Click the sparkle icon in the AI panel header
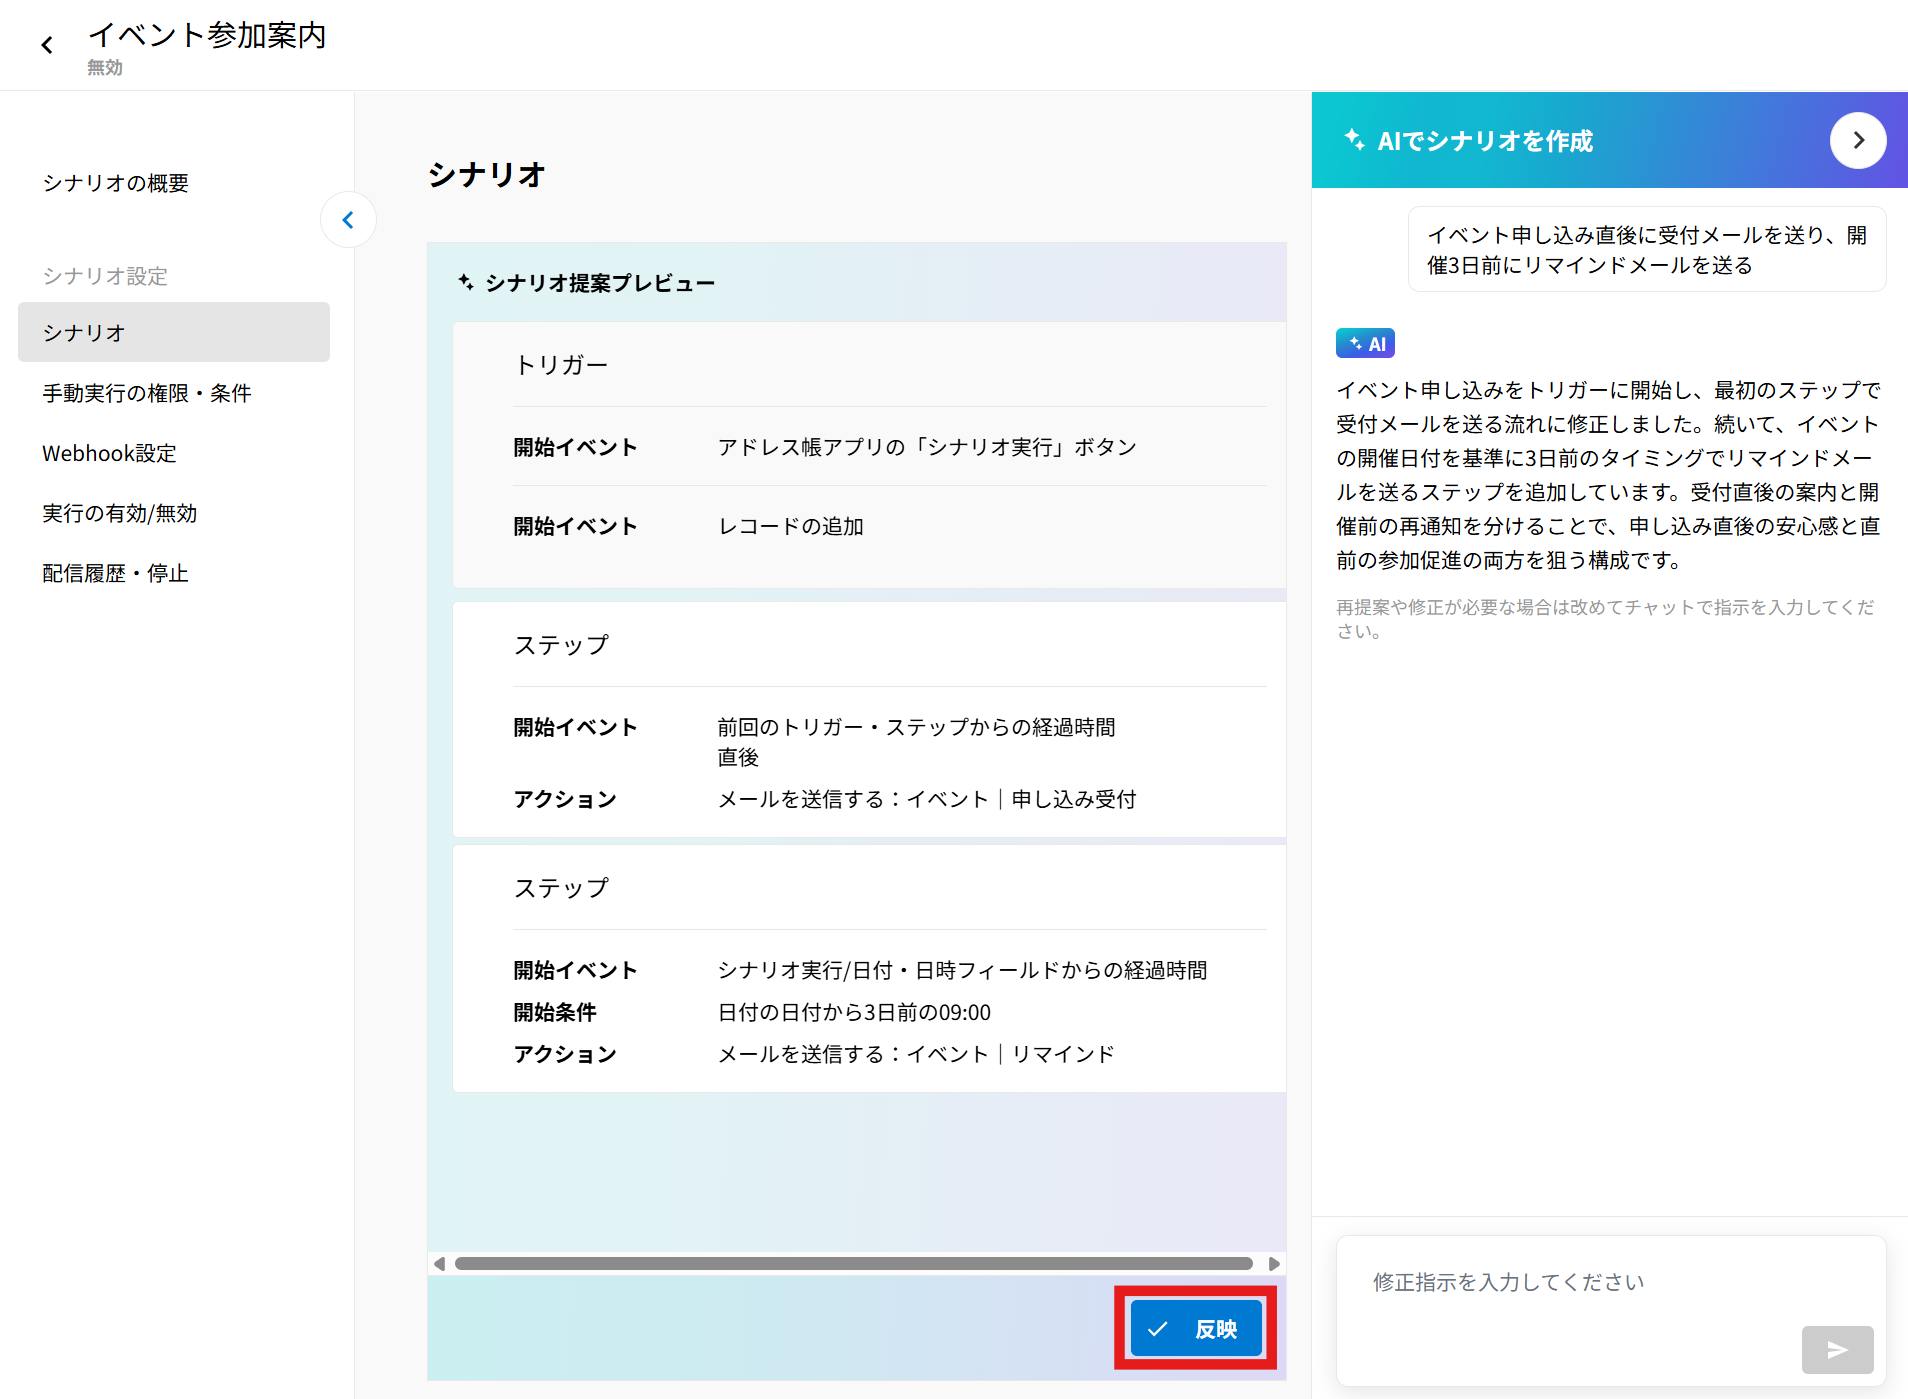This screenshot has height=1399, width=1908. pyautogui.click(x=1354, y=140)
